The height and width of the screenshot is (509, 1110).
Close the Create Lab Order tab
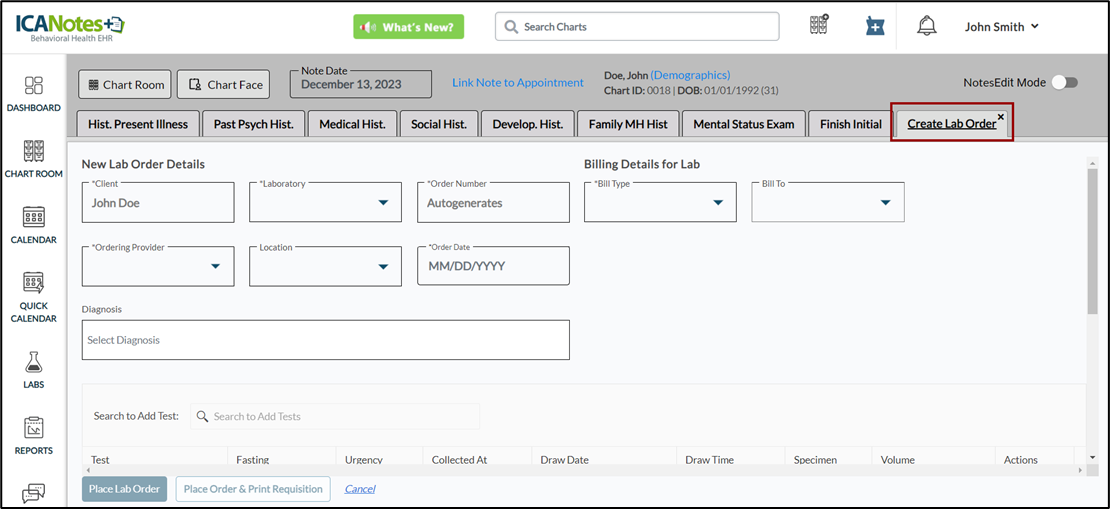click(1000, 117)
